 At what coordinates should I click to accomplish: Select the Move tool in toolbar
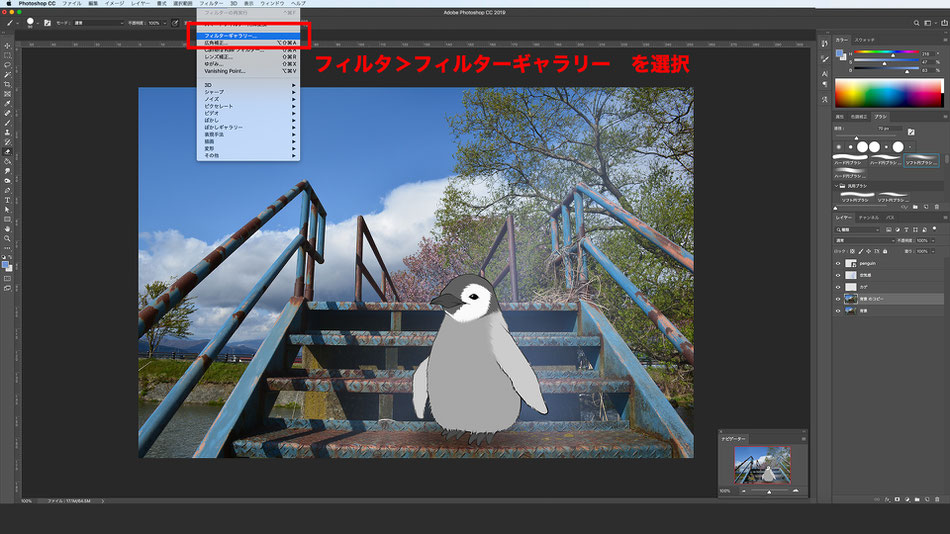7,45
